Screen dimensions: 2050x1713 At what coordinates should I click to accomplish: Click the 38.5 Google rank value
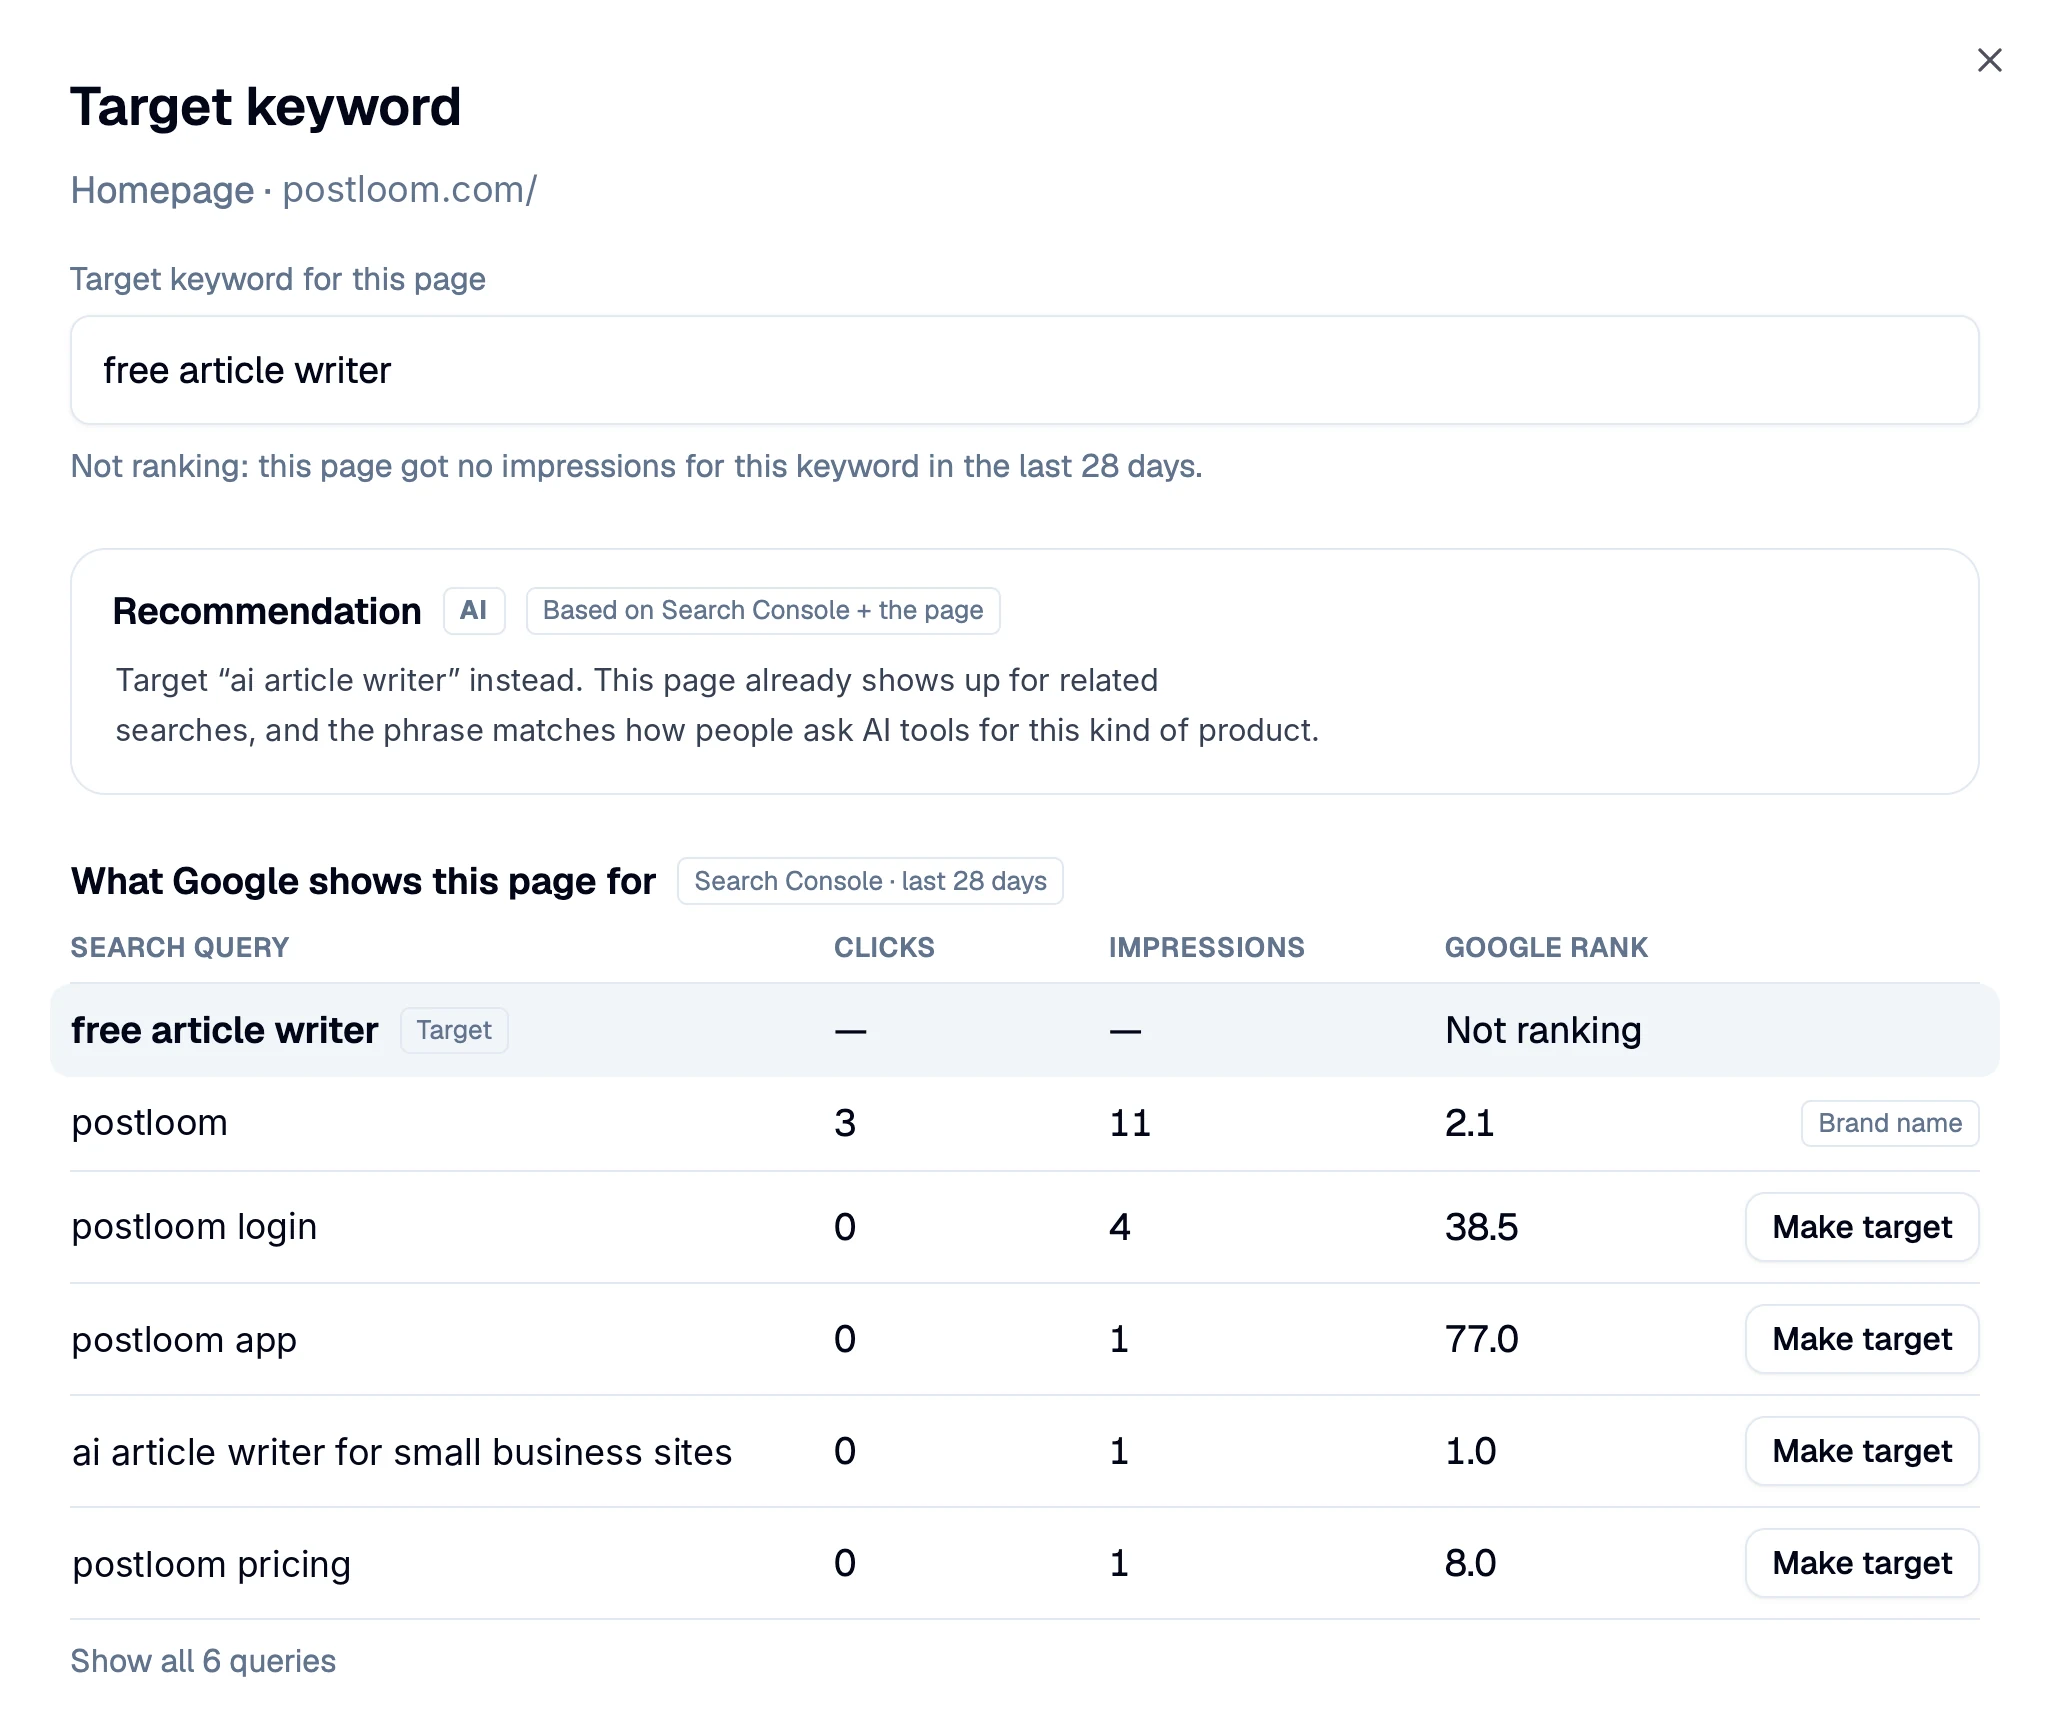(x=1481, y=1227)
